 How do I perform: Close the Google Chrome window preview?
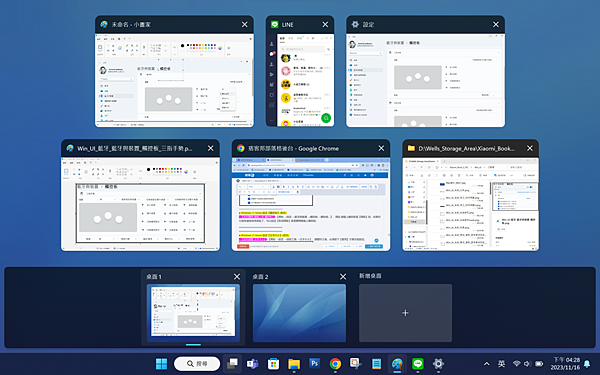pos(381,148)
